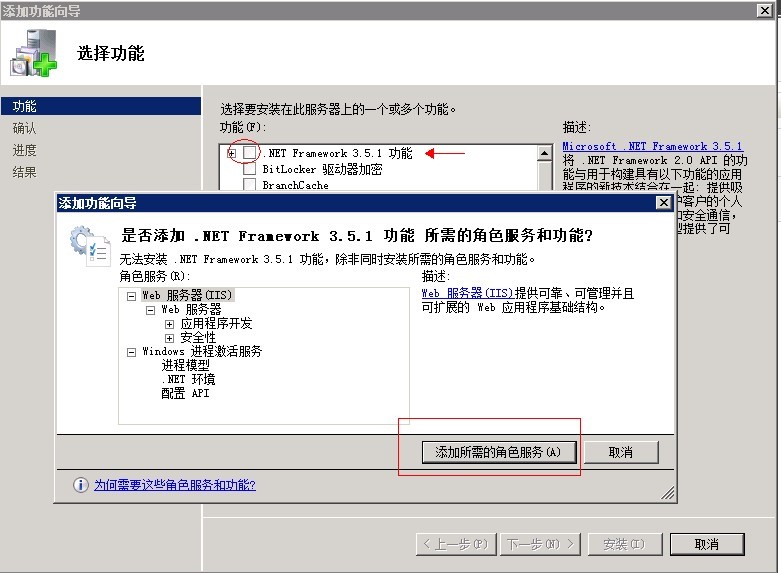Click the Add Features wizard server icon

pyautogui.click(x=34, y=53)
